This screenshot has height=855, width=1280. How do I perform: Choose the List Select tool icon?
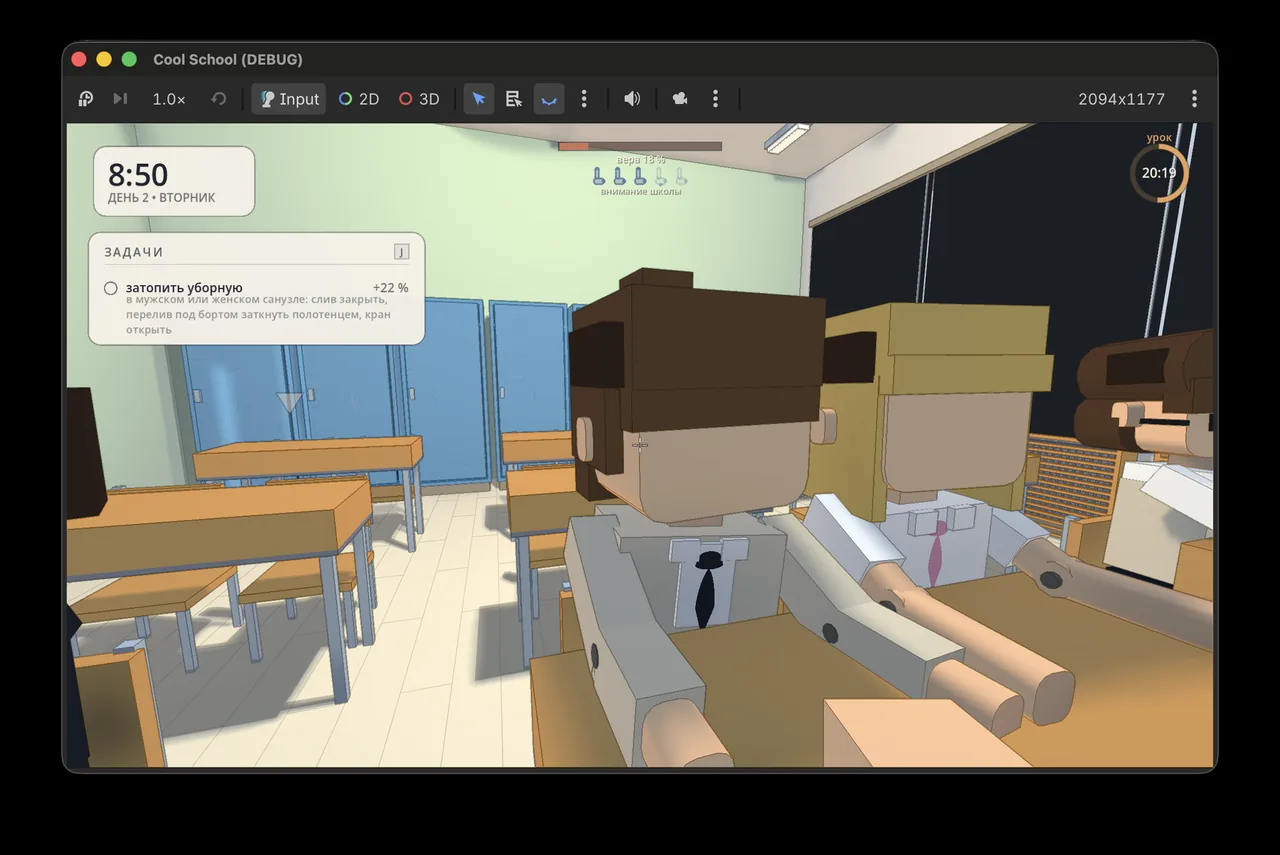514,99
